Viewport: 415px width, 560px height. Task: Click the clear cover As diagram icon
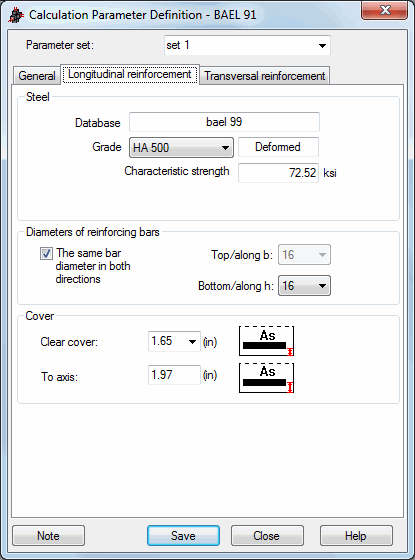tap(266, 341)
